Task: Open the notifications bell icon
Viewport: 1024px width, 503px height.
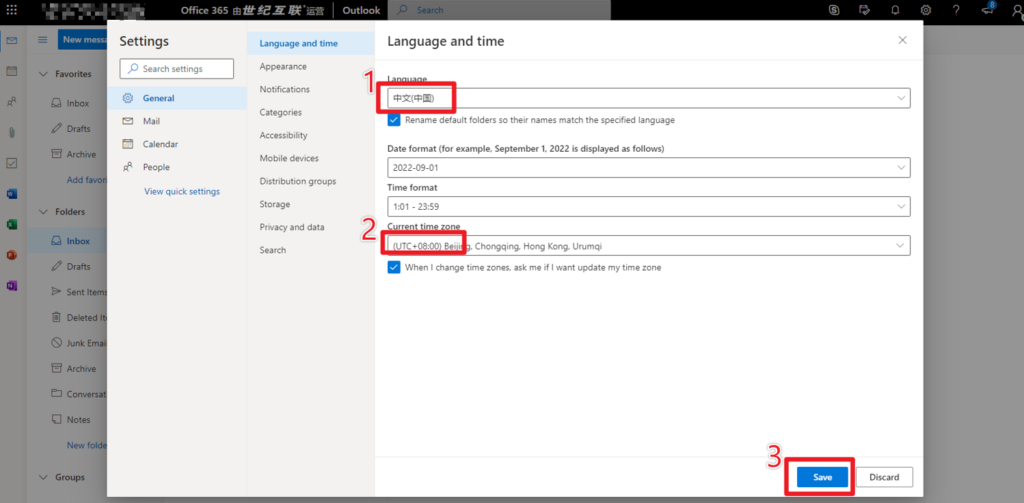Action: point(895,10)
